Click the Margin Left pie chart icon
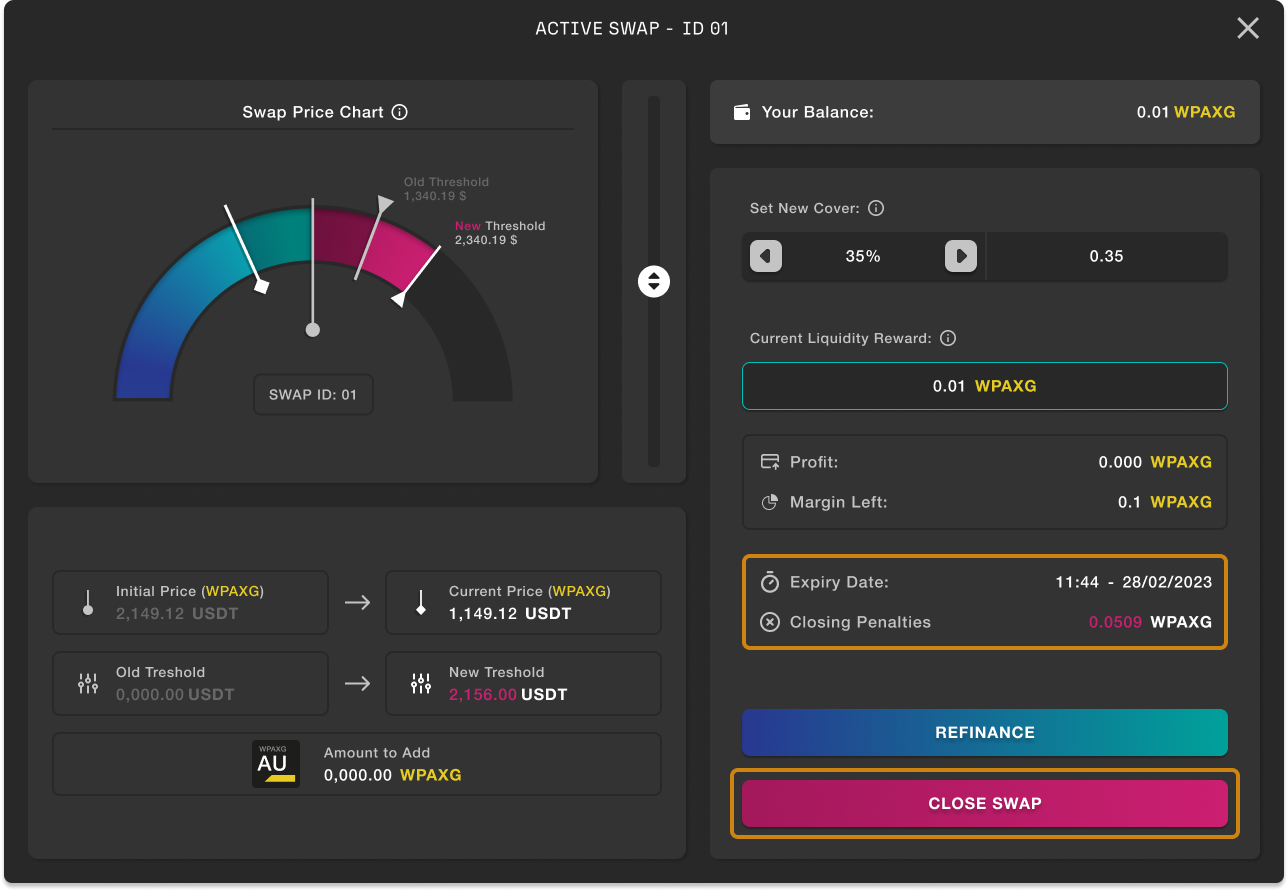1288x891 pixels. [770, 502]
